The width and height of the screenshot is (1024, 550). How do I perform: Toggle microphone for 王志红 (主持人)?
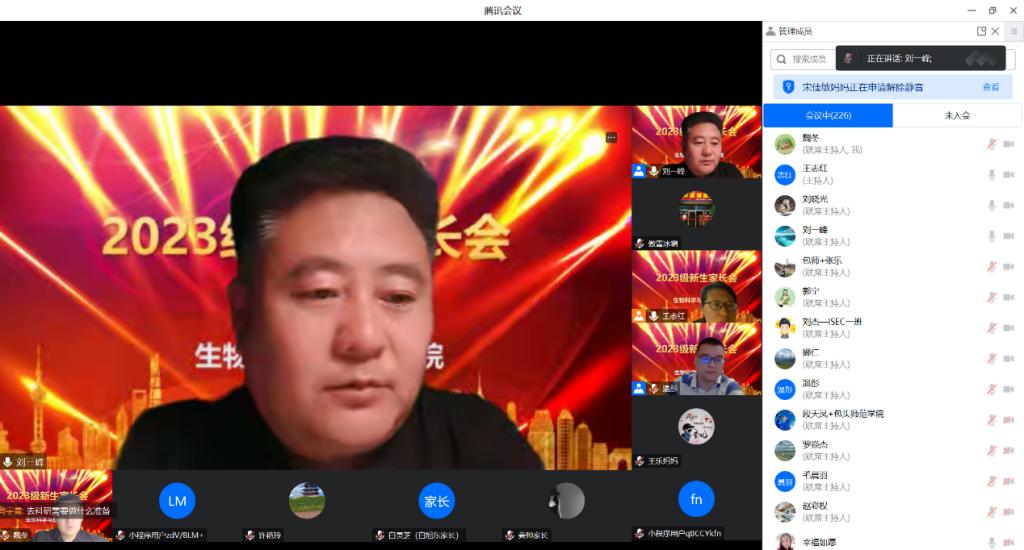click(x=991, y=174)
